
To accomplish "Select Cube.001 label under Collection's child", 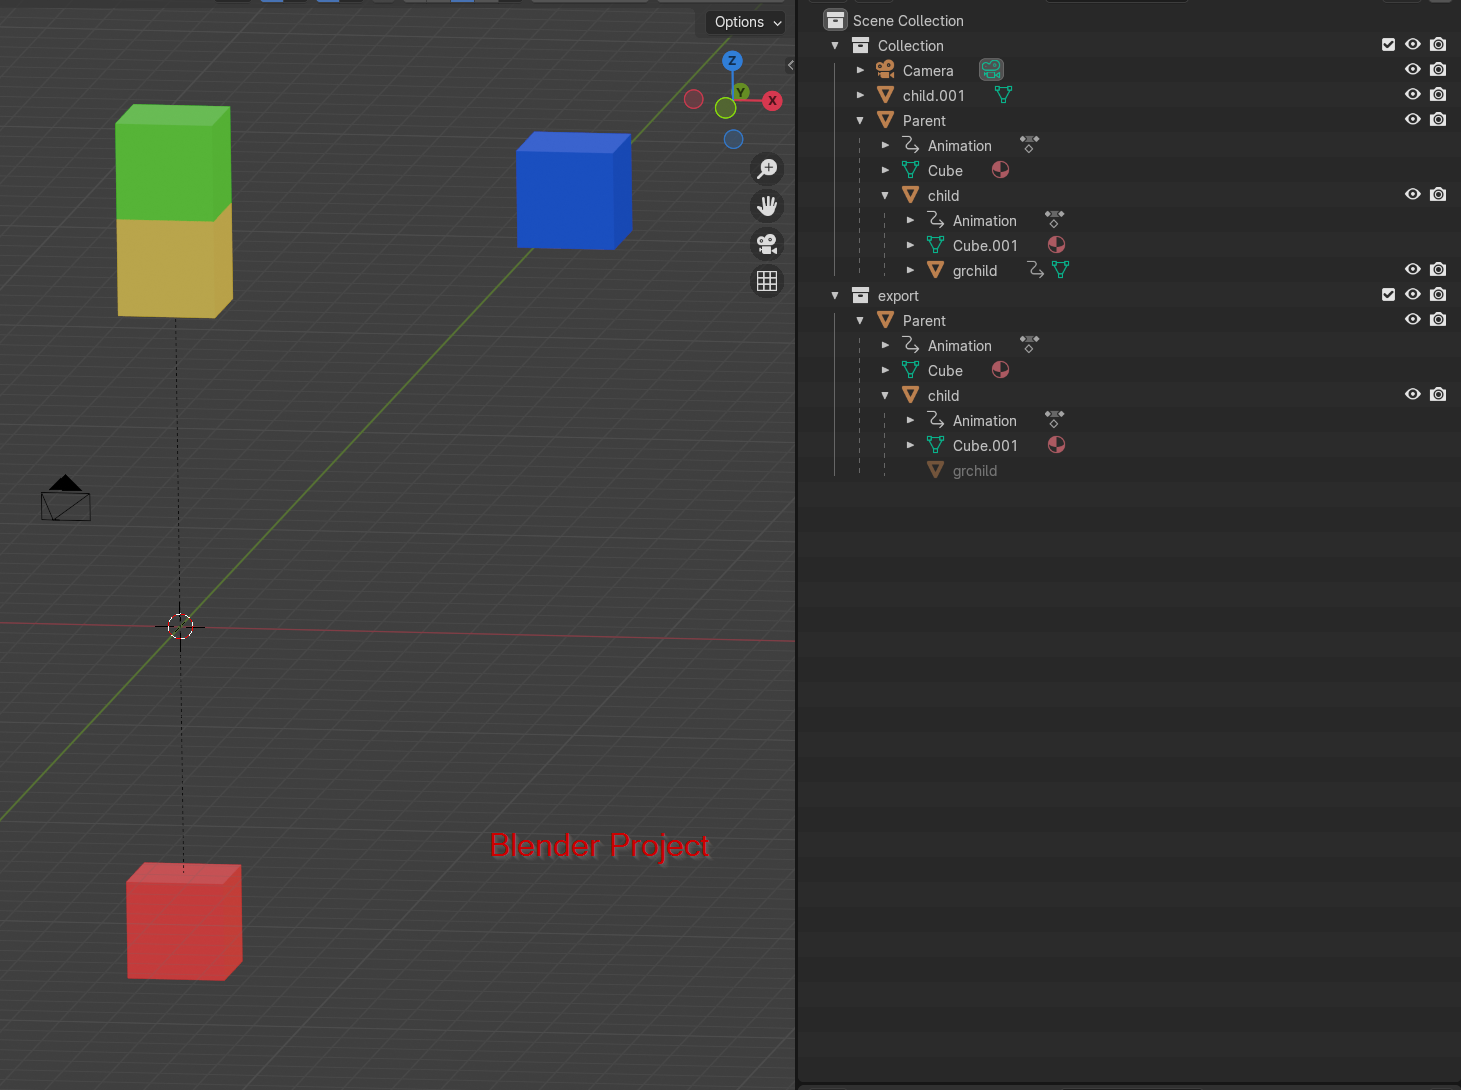I will tap(985, 245).
